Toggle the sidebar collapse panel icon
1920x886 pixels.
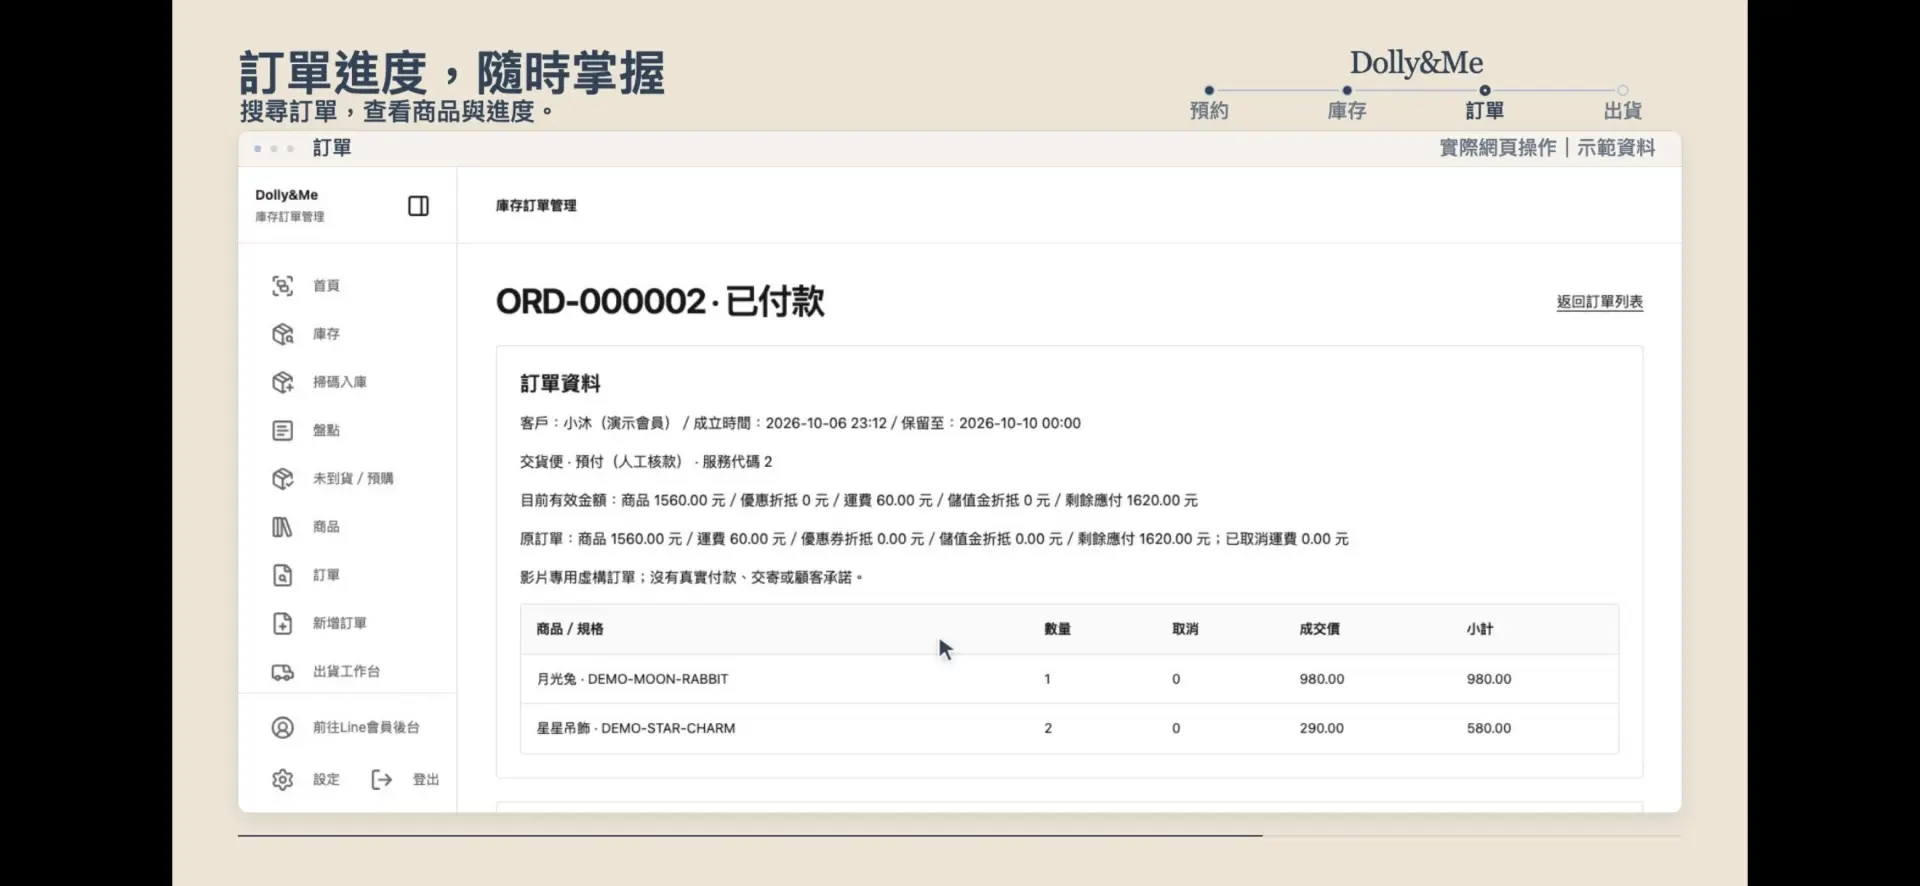[418, 206]
